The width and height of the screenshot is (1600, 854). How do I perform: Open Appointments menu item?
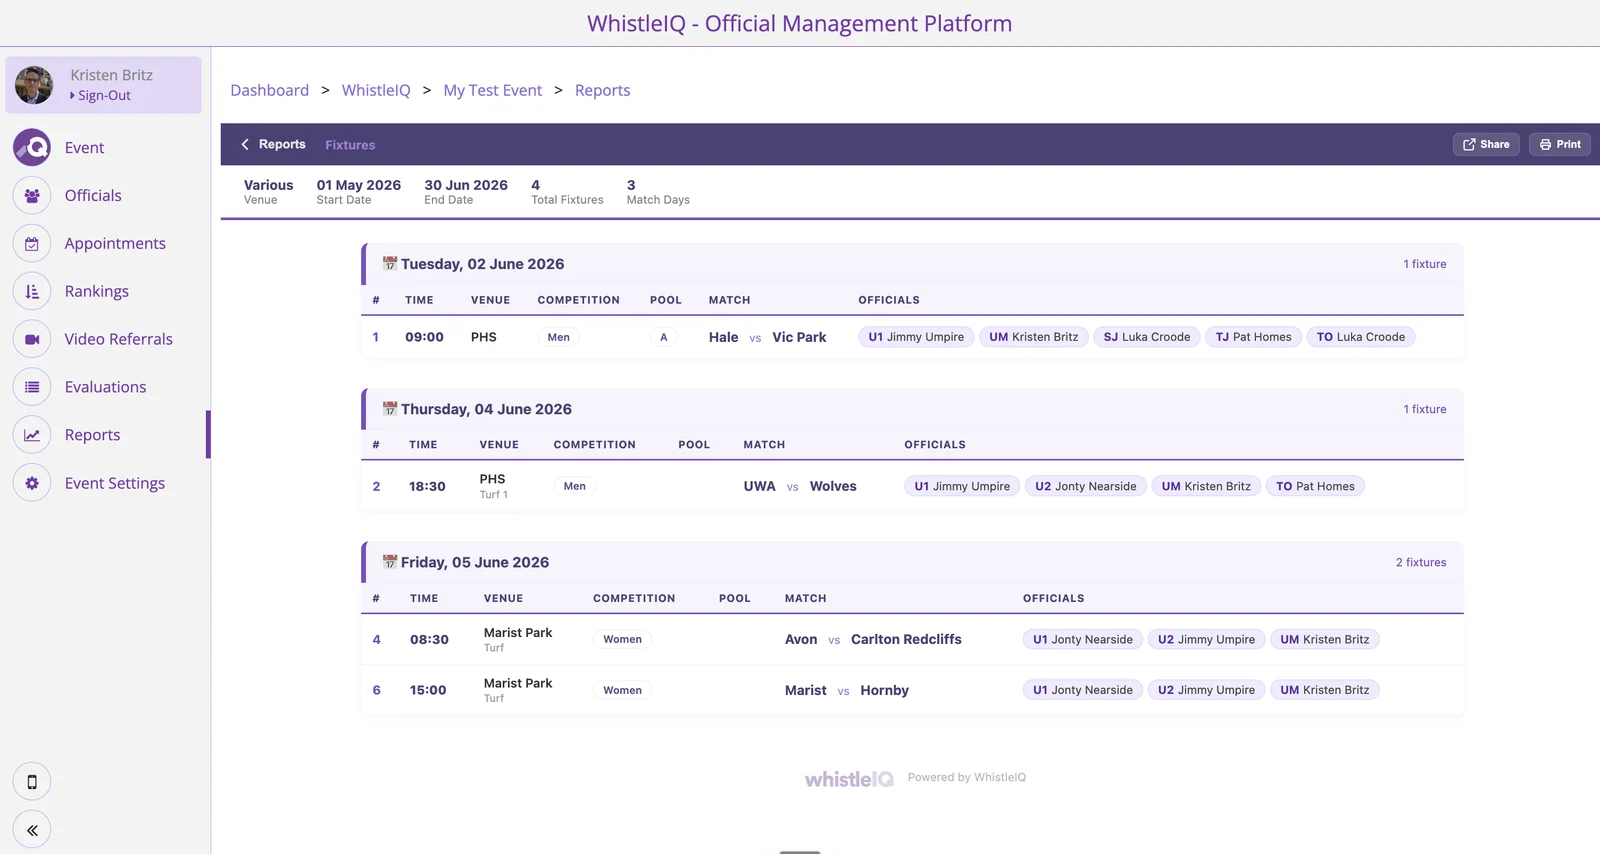(x=115, y=243)
